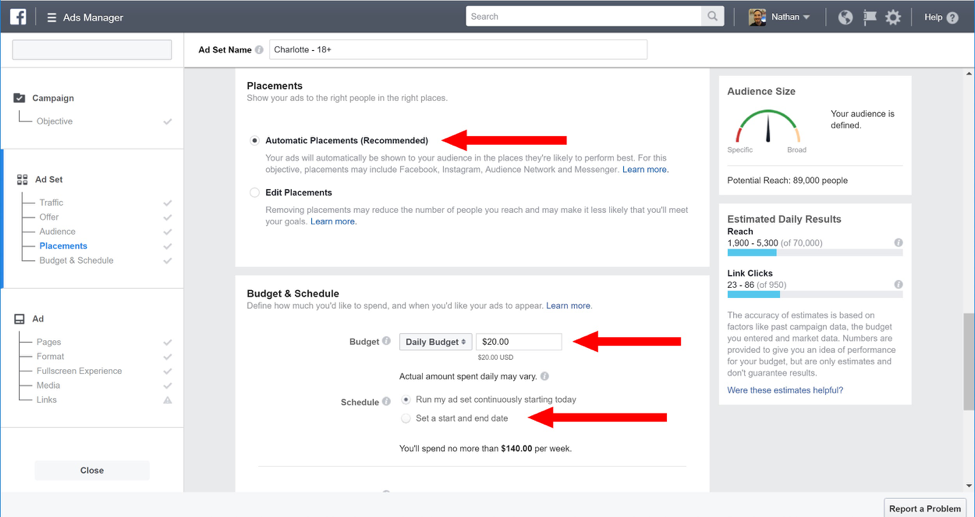
Task: Click Potential Reach: 89,000 people text
Action: coord(787,180)
